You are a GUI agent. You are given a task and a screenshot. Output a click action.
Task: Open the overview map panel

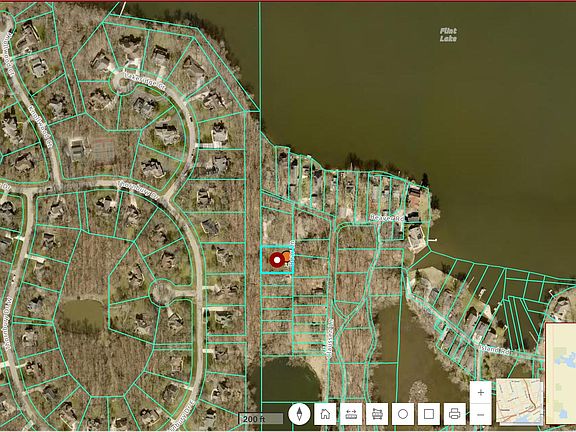pos(561,373)
